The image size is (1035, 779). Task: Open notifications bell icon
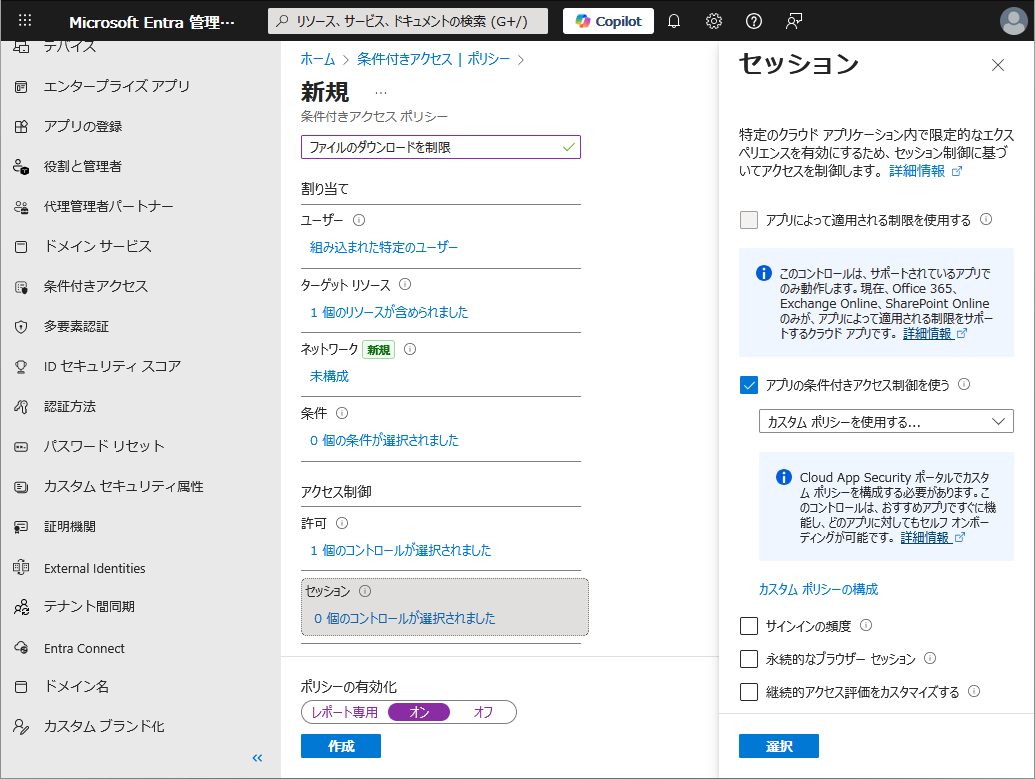674,21
